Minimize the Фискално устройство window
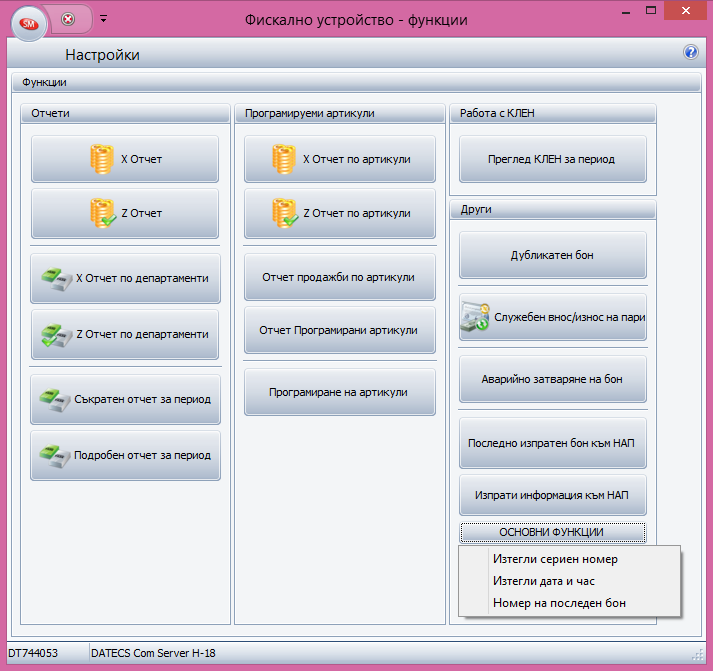 (626, 11)
